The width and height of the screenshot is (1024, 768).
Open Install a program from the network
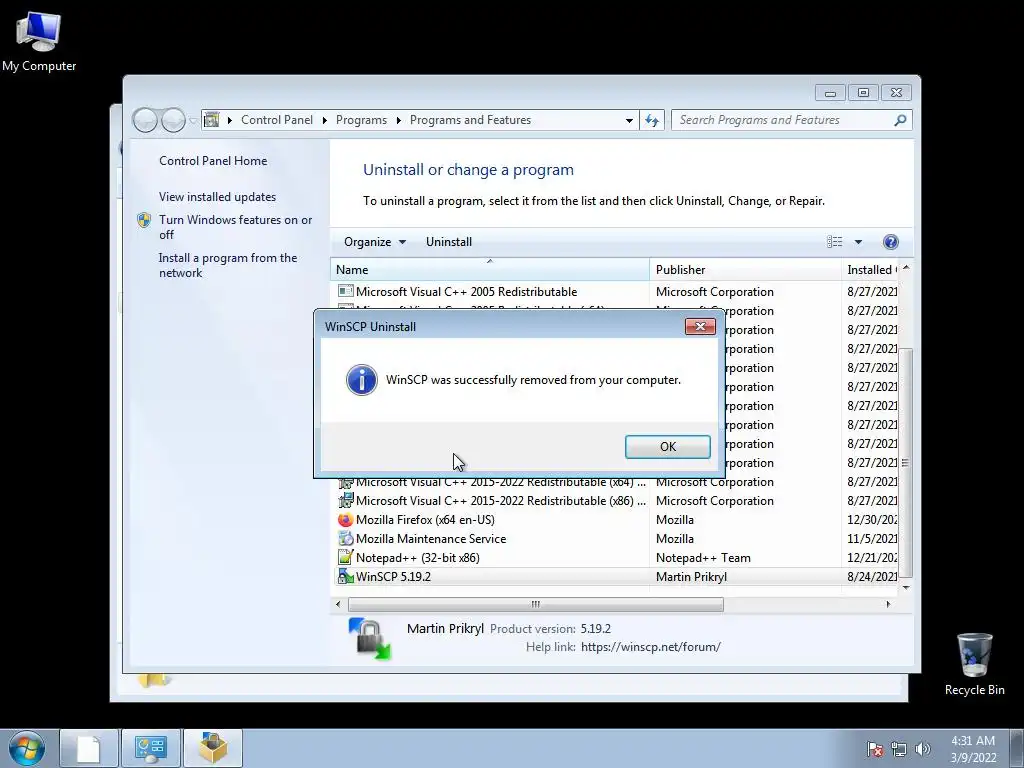pos(228,265)
